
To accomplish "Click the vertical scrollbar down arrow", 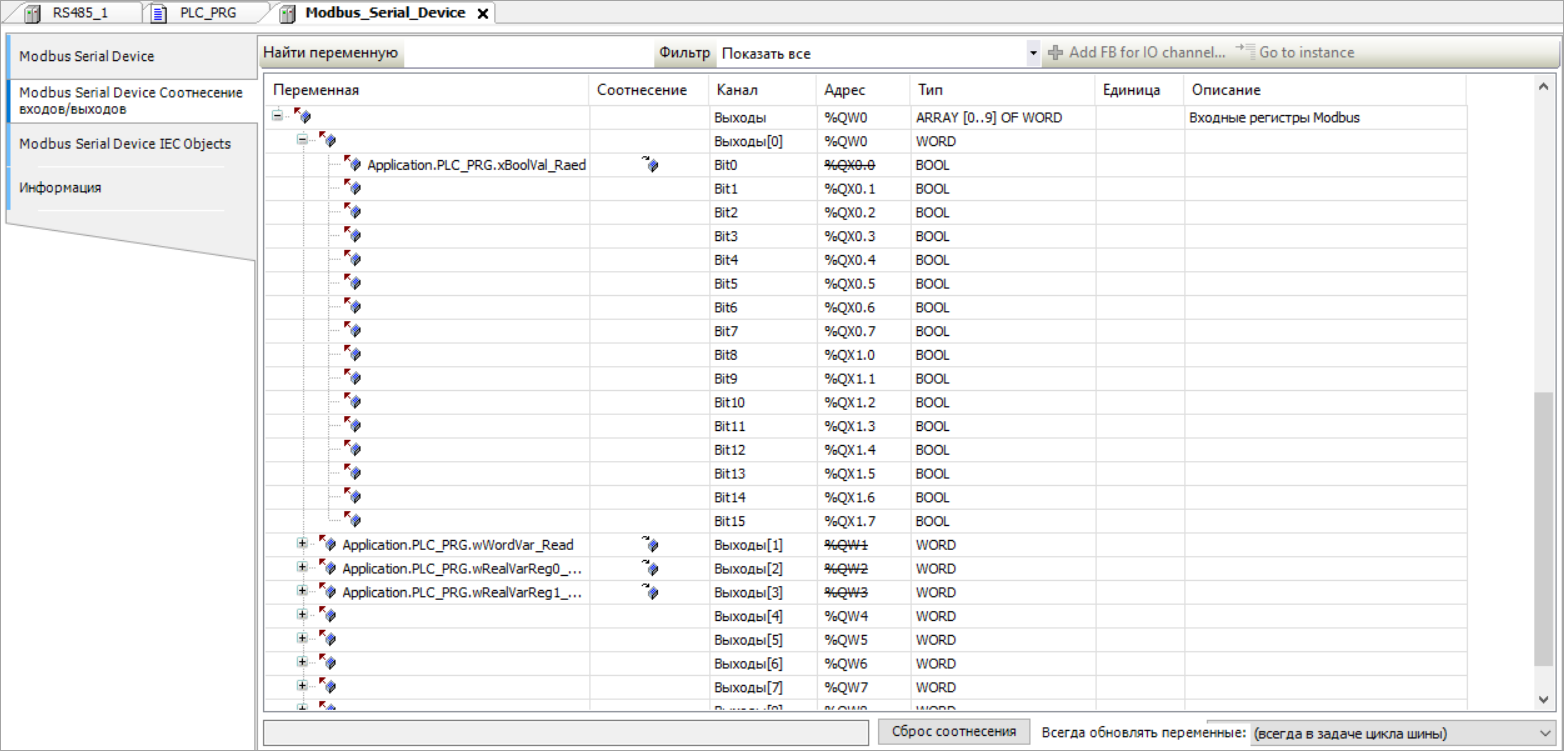I will click(x=1543, y=697).
